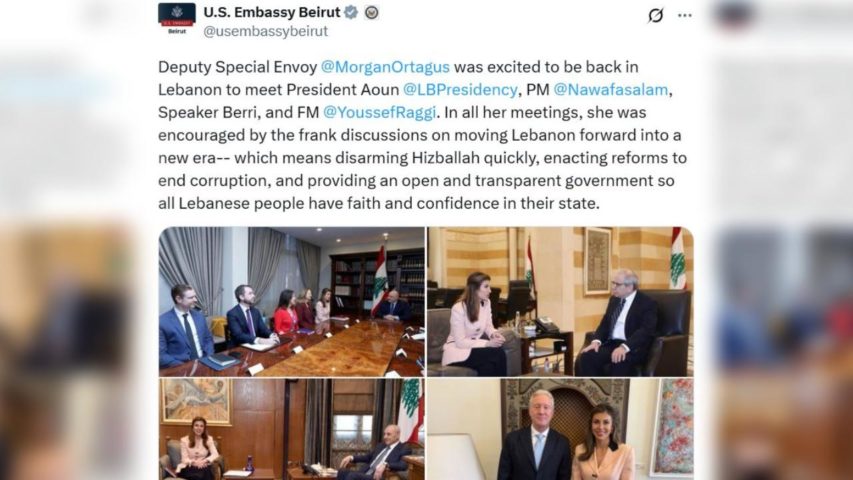Click the Grok circle-slash icon
The height and width of the screenshot is (480, 853).
656,15
